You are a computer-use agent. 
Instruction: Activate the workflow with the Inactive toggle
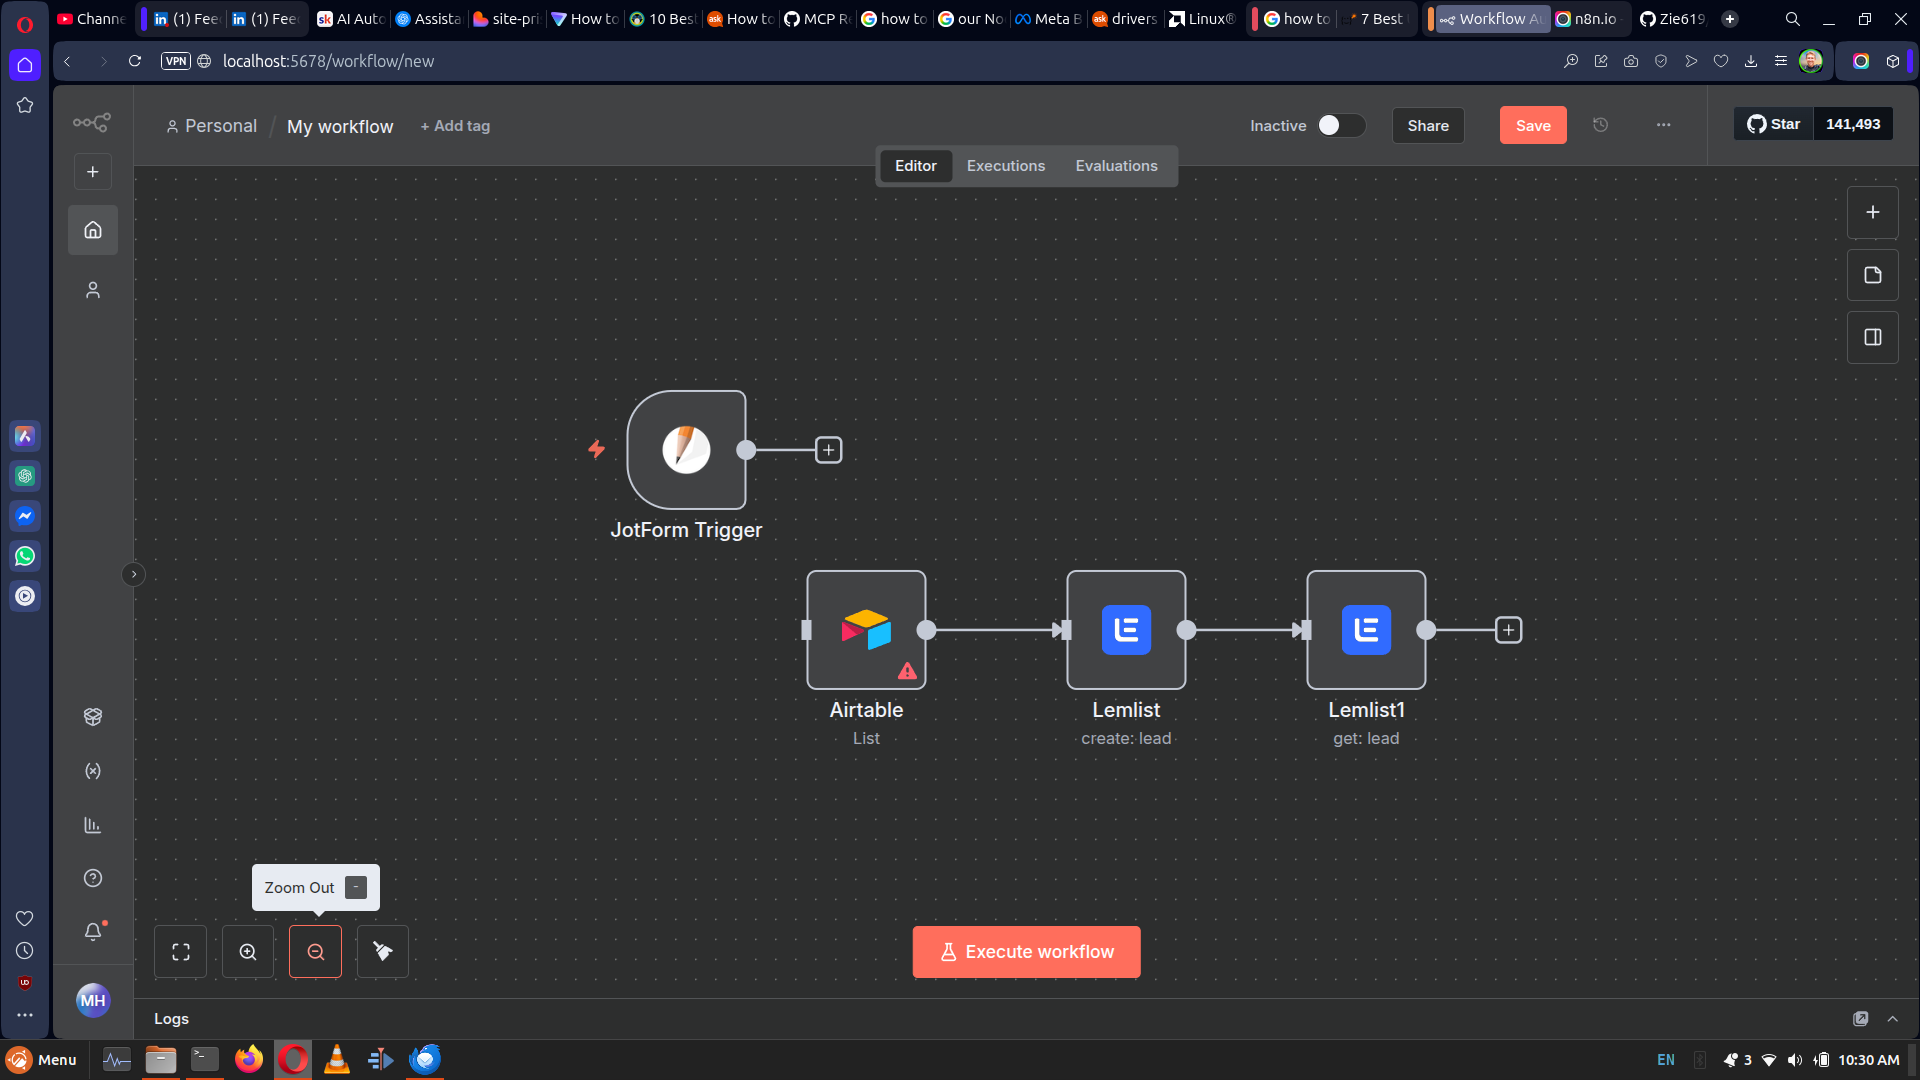click(1340, 125)
